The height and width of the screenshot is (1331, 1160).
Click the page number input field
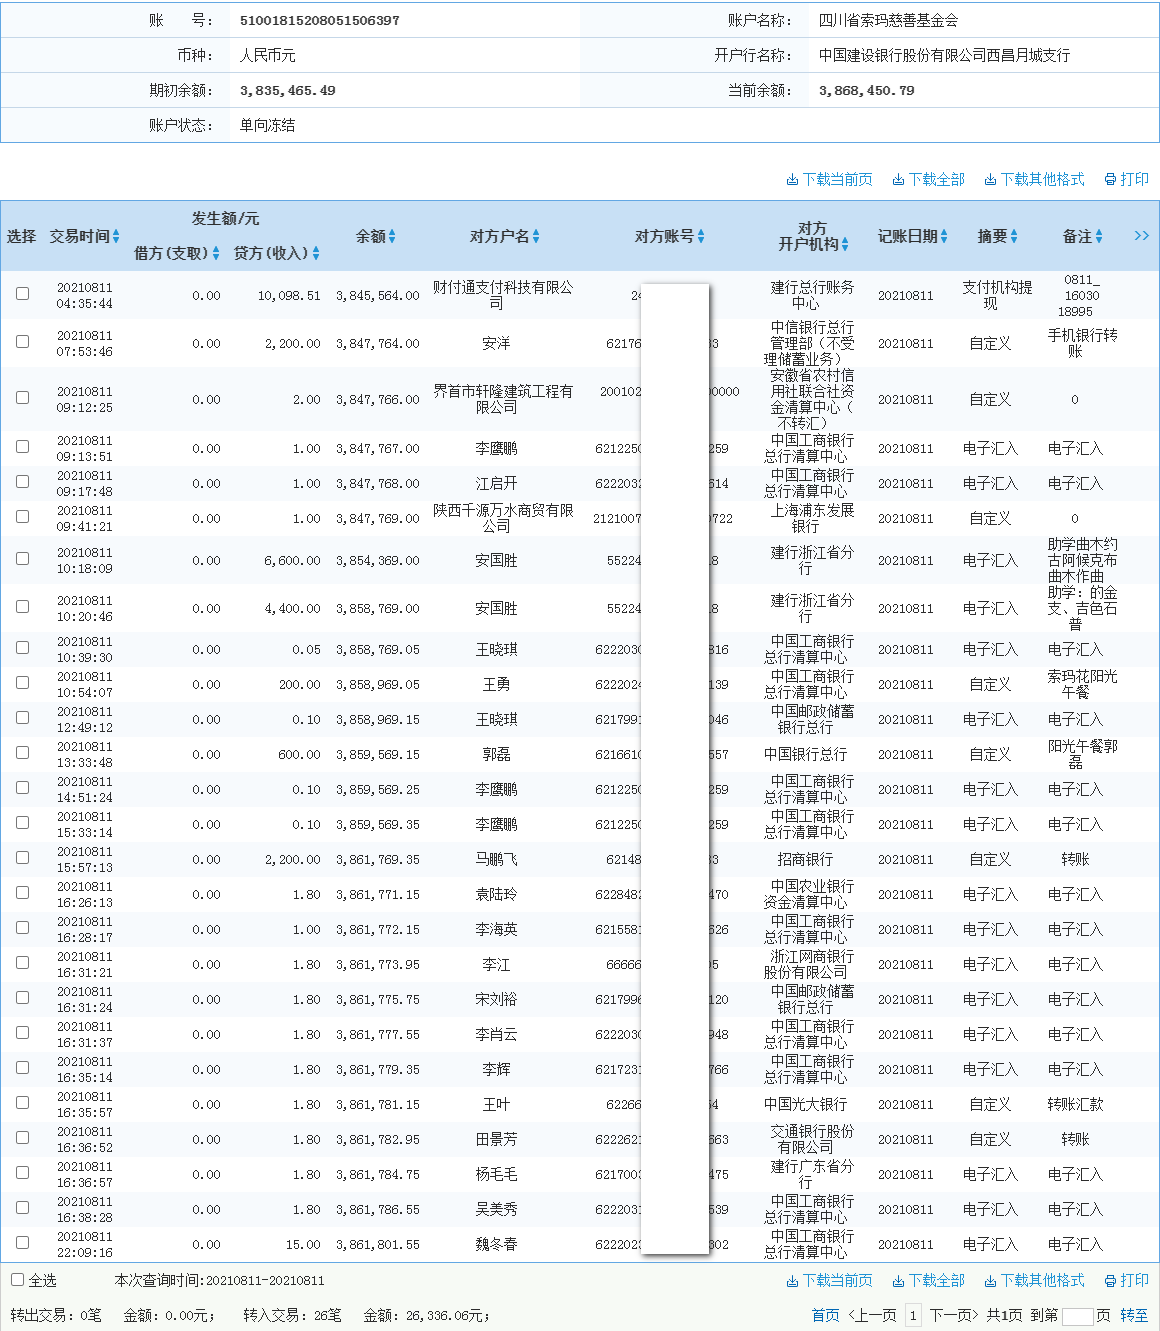1077,1316
